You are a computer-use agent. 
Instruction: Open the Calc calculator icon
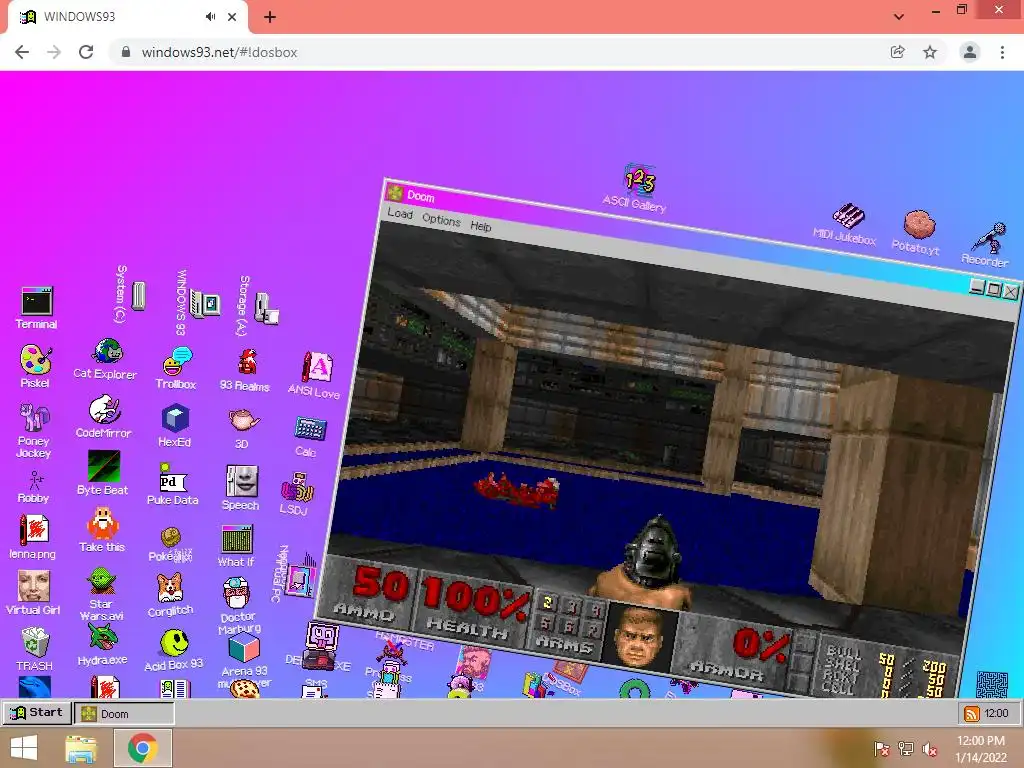[x=308, y=436]
